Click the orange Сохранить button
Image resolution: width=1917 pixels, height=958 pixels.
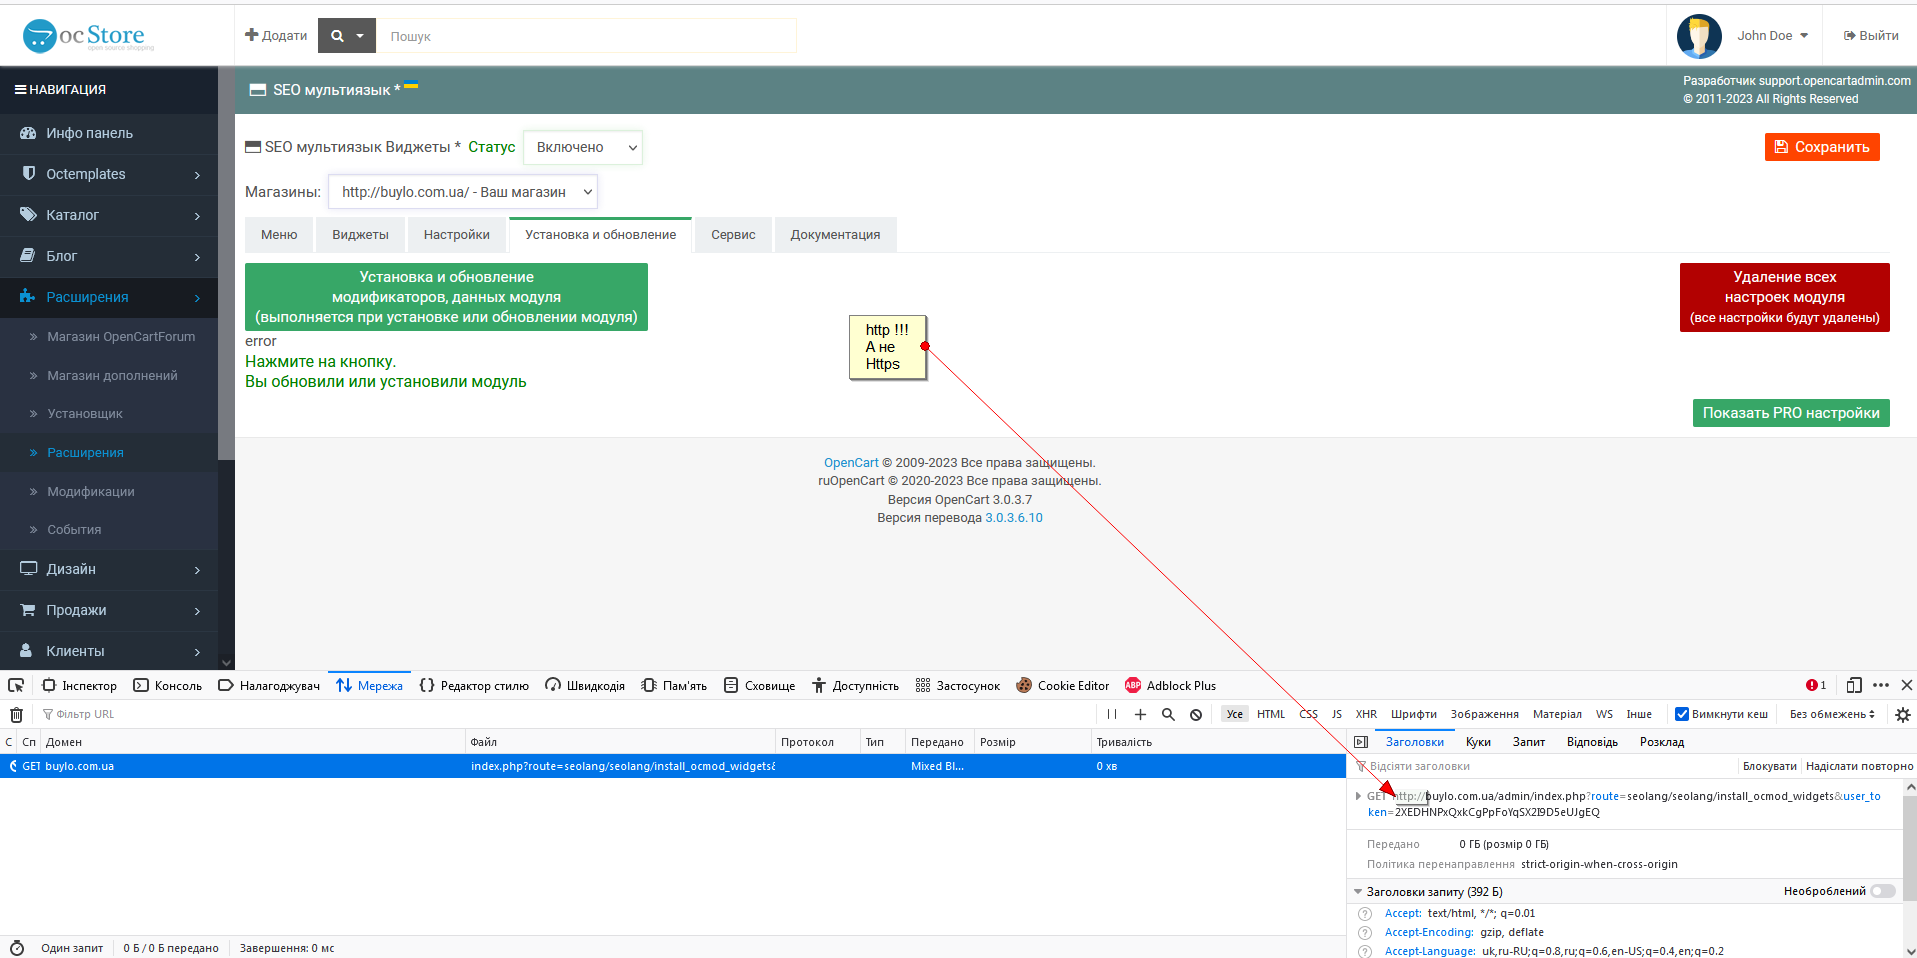click(x=1822, y=147)
